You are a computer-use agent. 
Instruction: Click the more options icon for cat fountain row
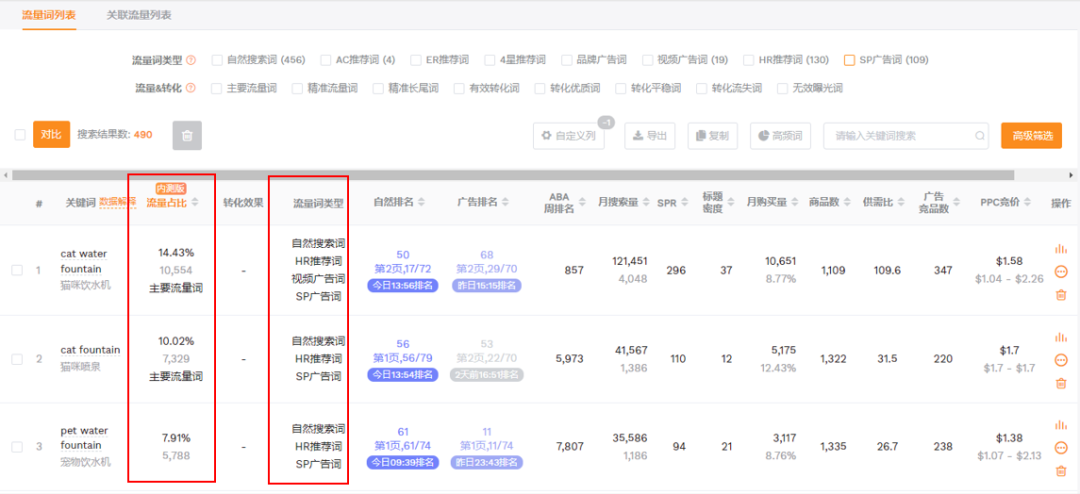(1061, 360)
